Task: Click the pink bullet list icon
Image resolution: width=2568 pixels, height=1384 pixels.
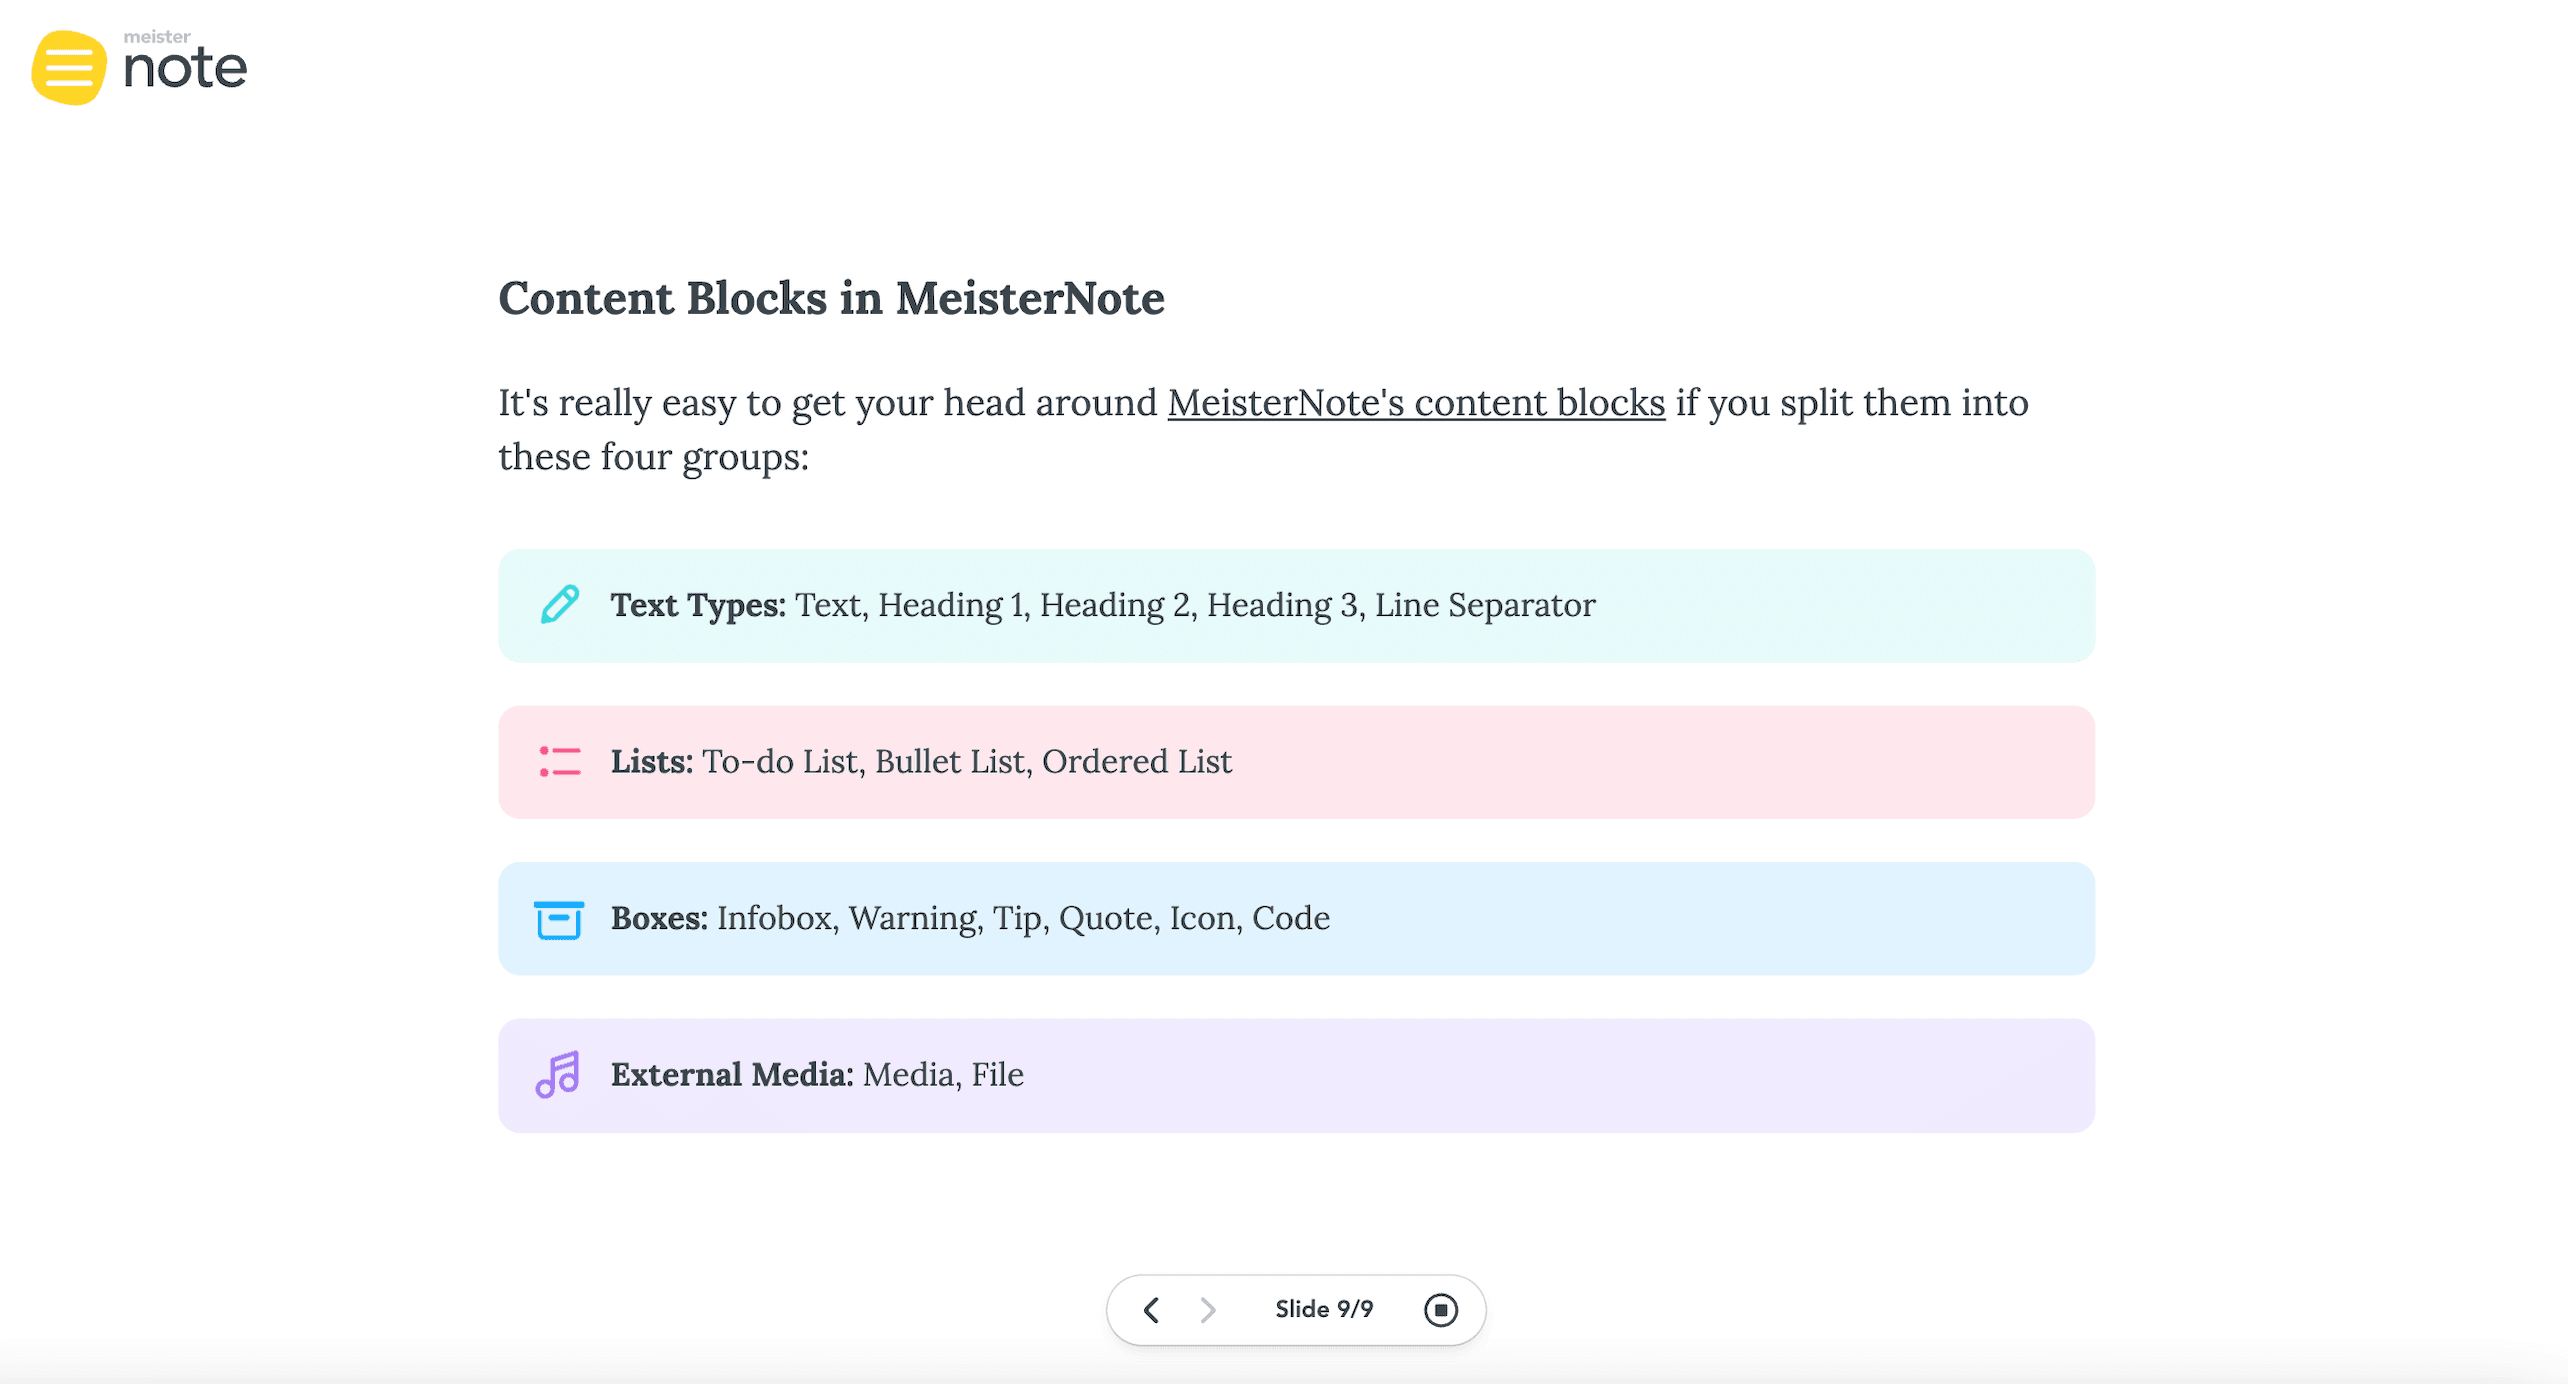Action: click(x=559, y=762)
